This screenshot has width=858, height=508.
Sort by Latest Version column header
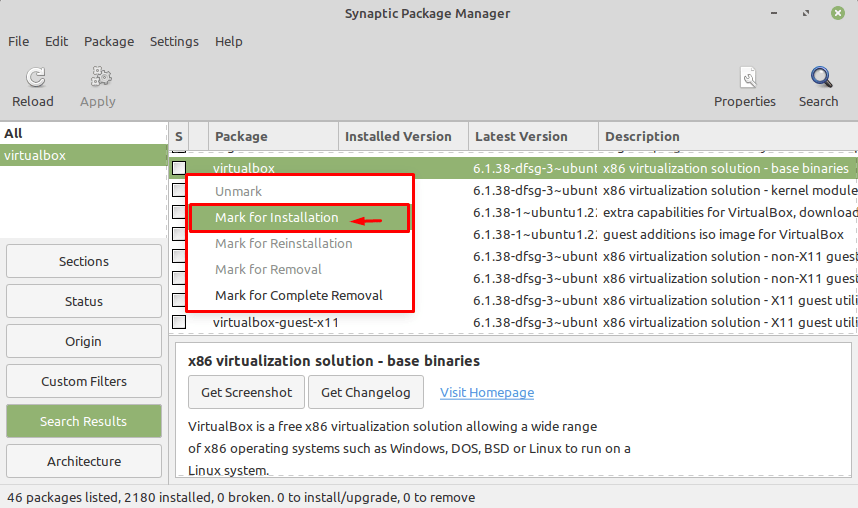(x=534, y=136)
